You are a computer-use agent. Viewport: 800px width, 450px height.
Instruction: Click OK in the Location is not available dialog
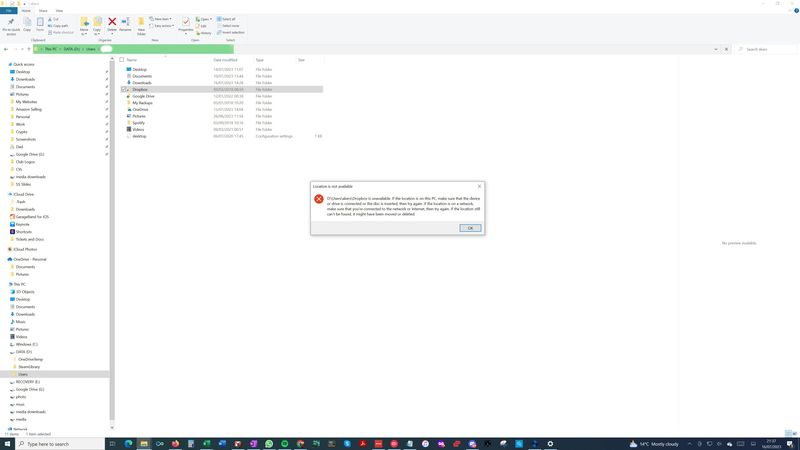click(x=470, y=228)
